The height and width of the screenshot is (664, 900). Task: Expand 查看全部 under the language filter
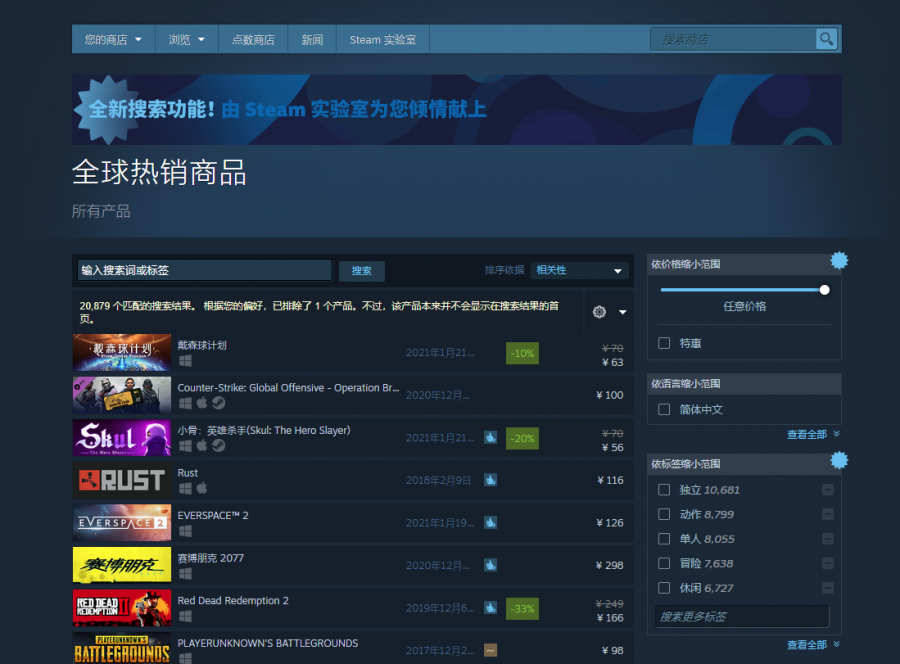[812, 434]
